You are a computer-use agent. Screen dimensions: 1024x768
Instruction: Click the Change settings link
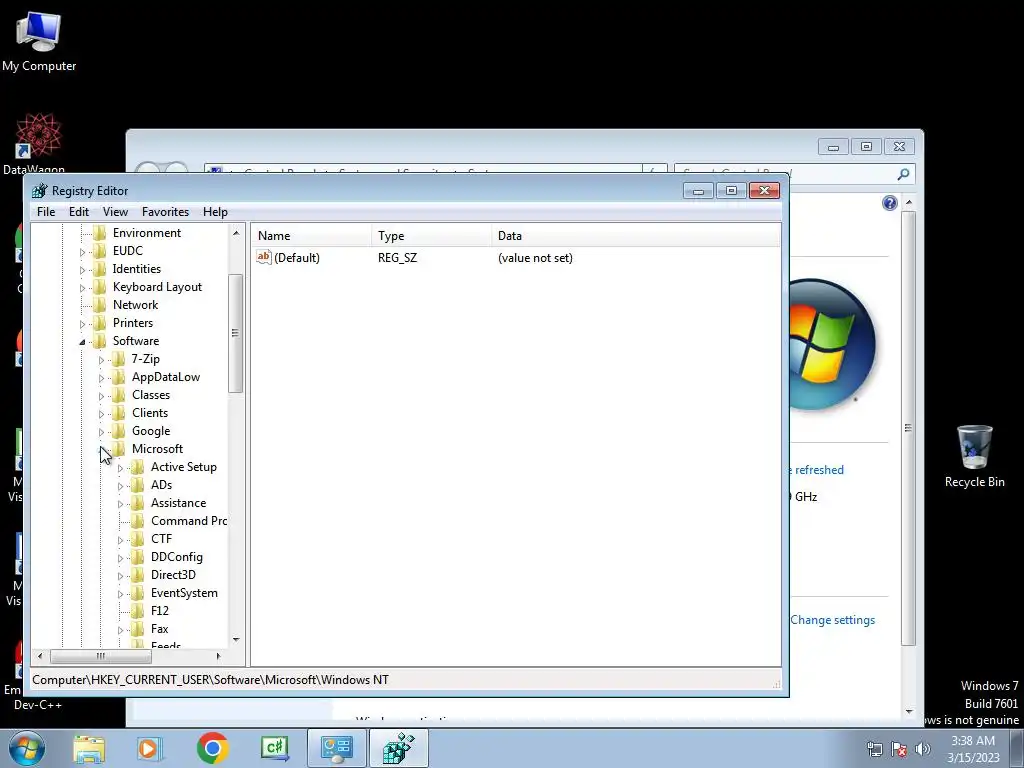[833, 620]
